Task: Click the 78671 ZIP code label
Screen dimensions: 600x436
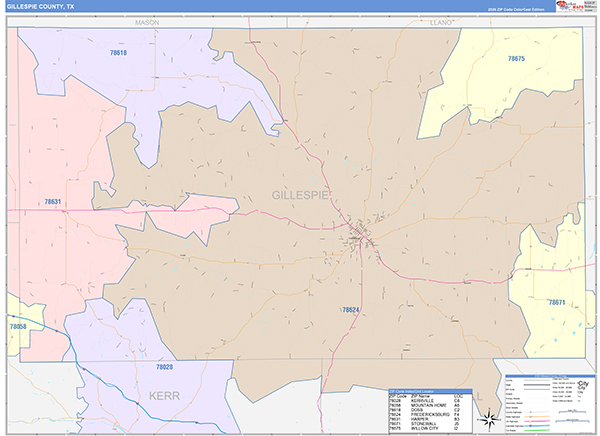Action: [557, 302]
